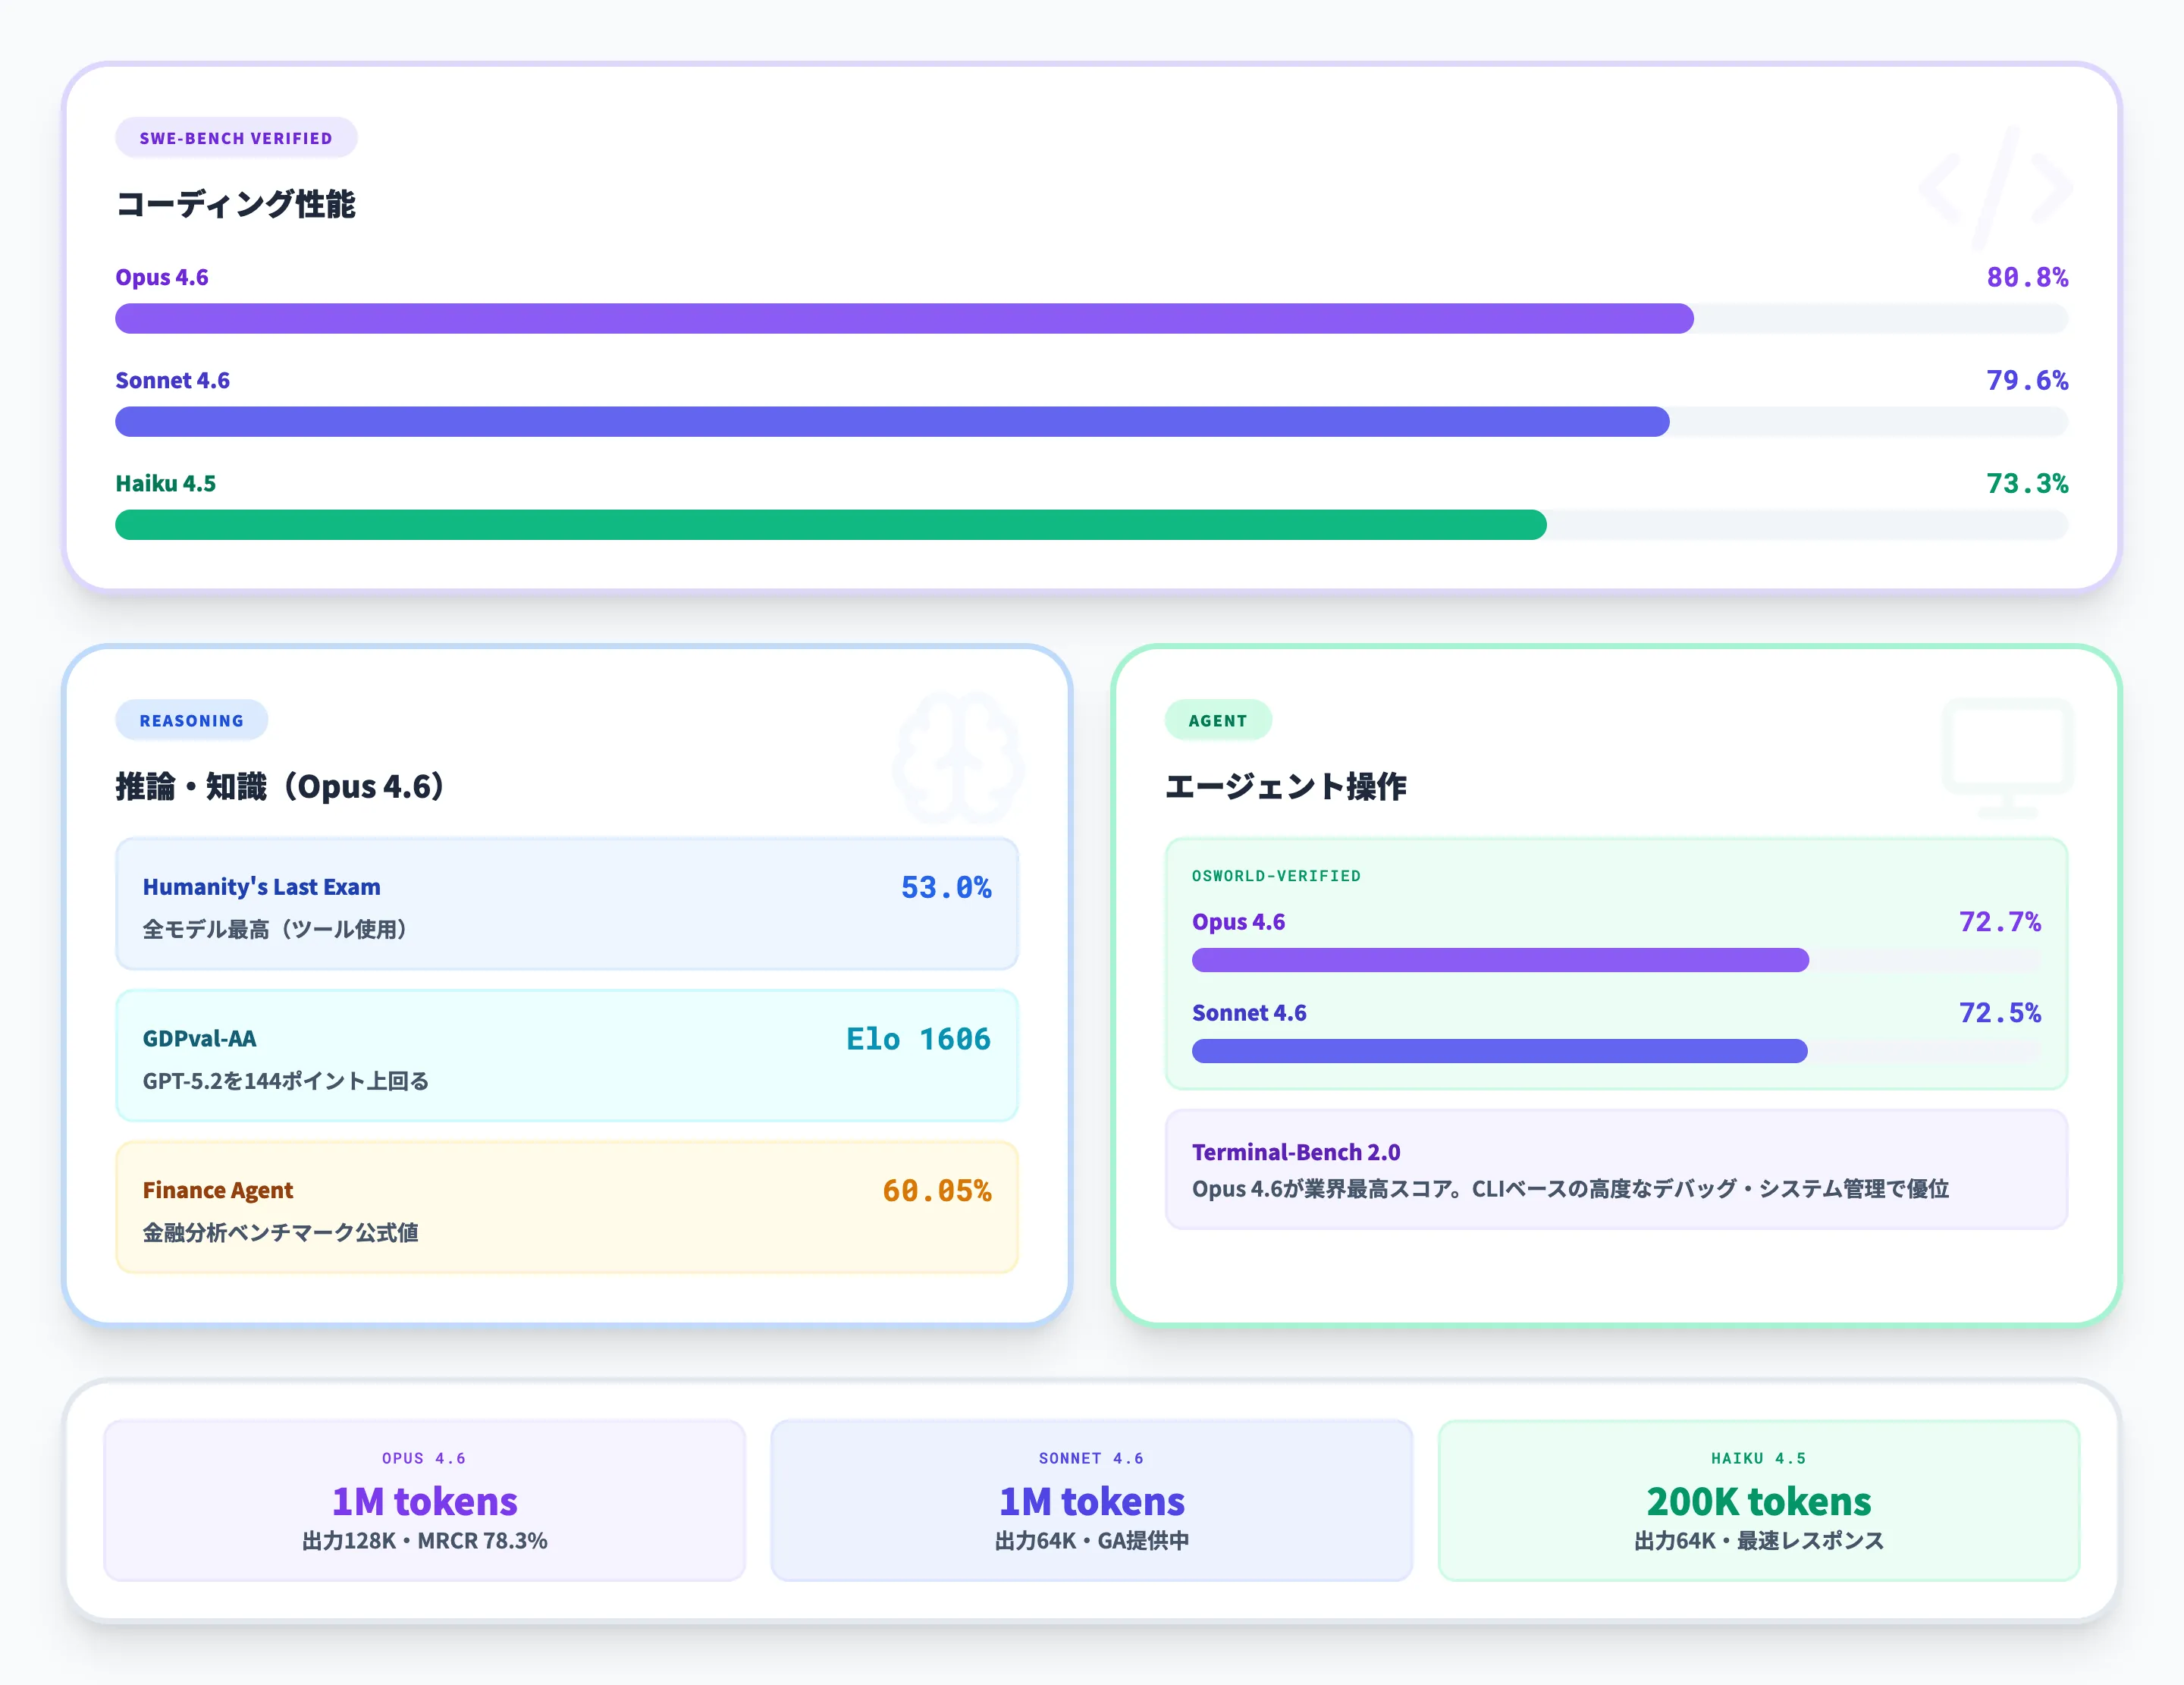
Task: Click the Sonnet 4.6 coding progress bar
Action: coord(892,422)
